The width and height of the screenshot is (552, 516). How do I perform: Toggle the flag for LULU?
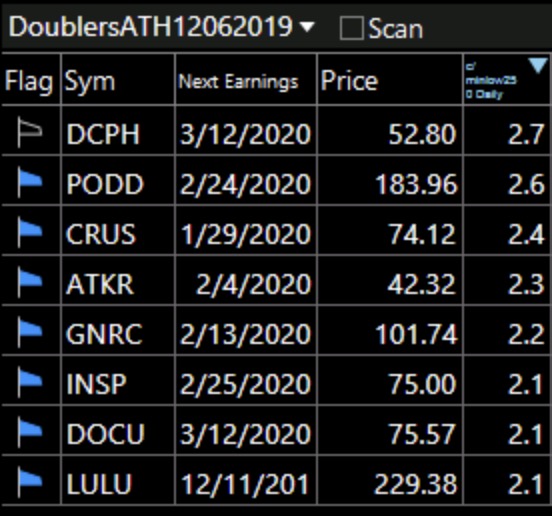(30, 483)
